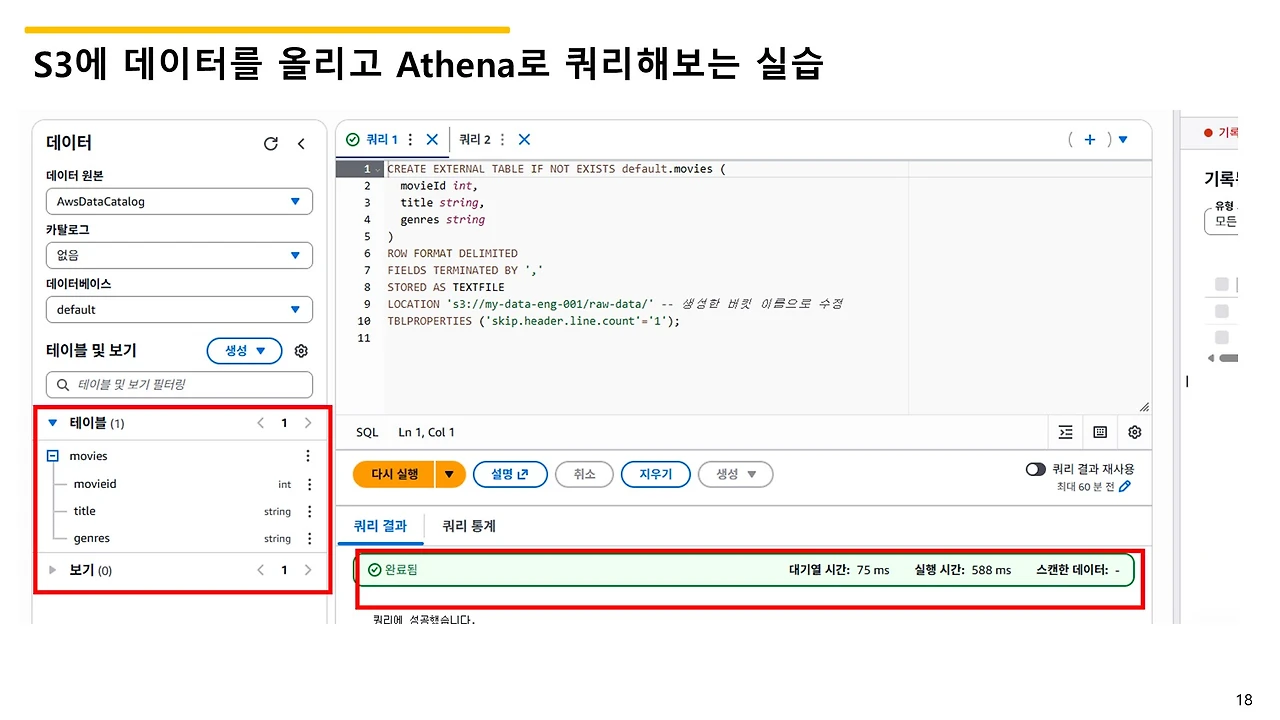Close the 쿼리 2 tab

pos(524,140)
